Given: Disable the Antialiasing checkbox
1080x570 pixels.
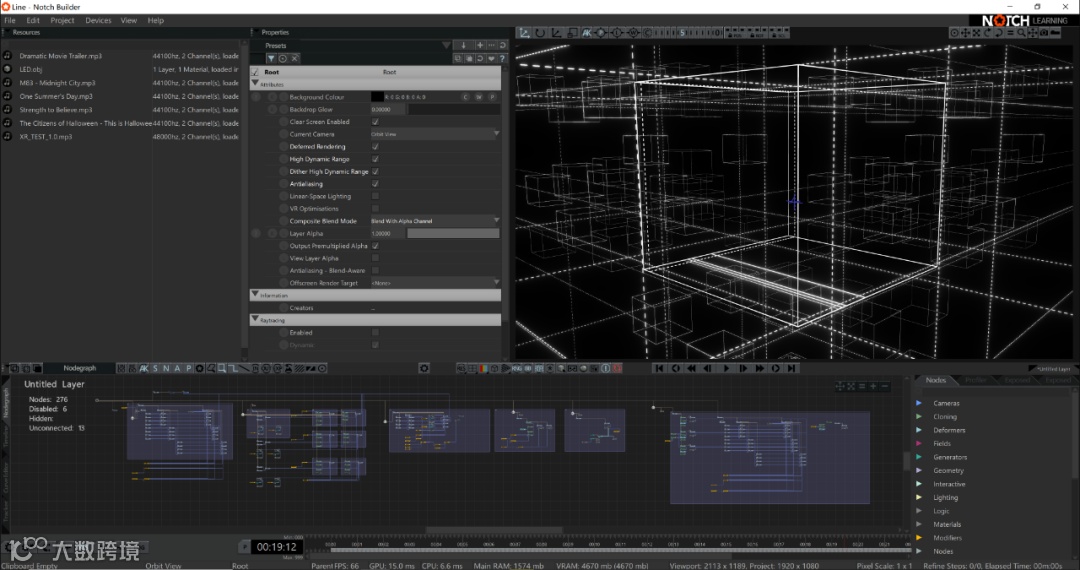Looking at the screenshot, I should coord(375,184).
